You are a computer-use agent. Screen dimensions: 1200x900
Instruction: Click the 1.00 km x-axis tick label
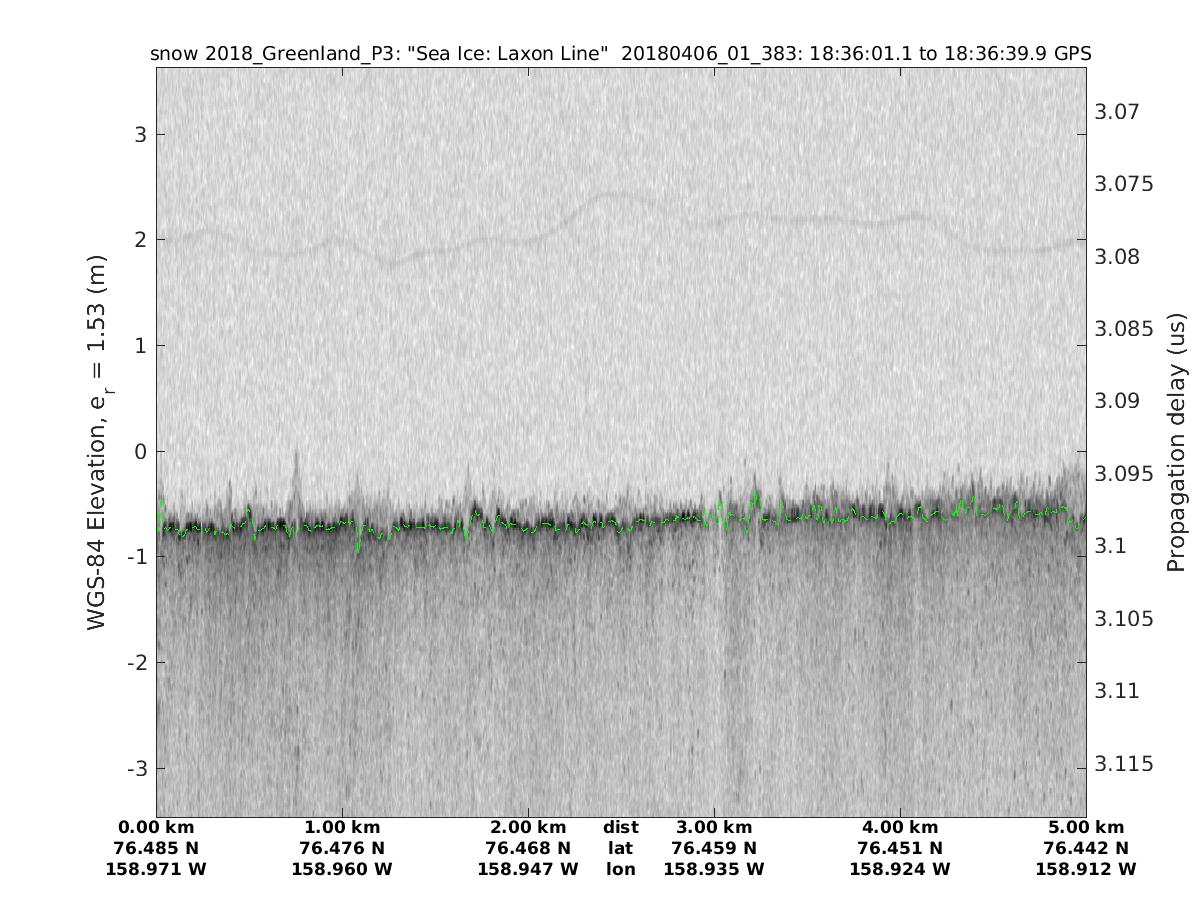point(342,827)
